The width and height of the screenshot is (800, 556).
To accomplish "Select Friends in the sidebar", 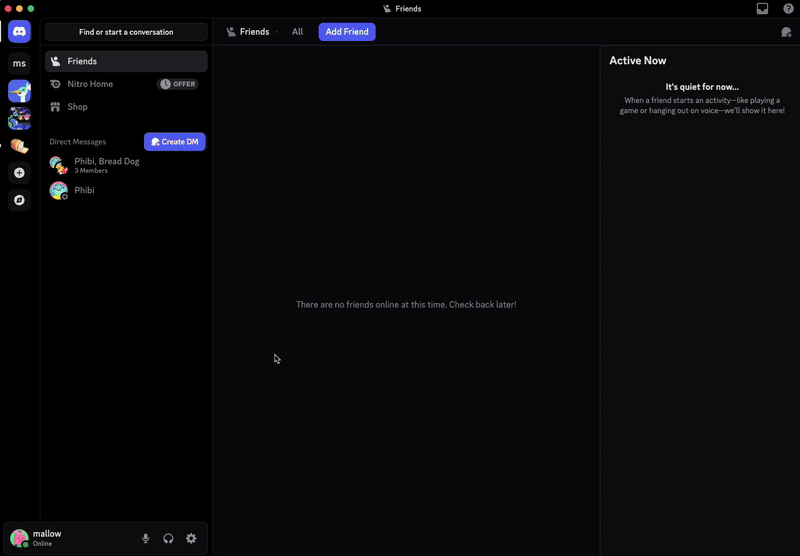I will 126,62.
